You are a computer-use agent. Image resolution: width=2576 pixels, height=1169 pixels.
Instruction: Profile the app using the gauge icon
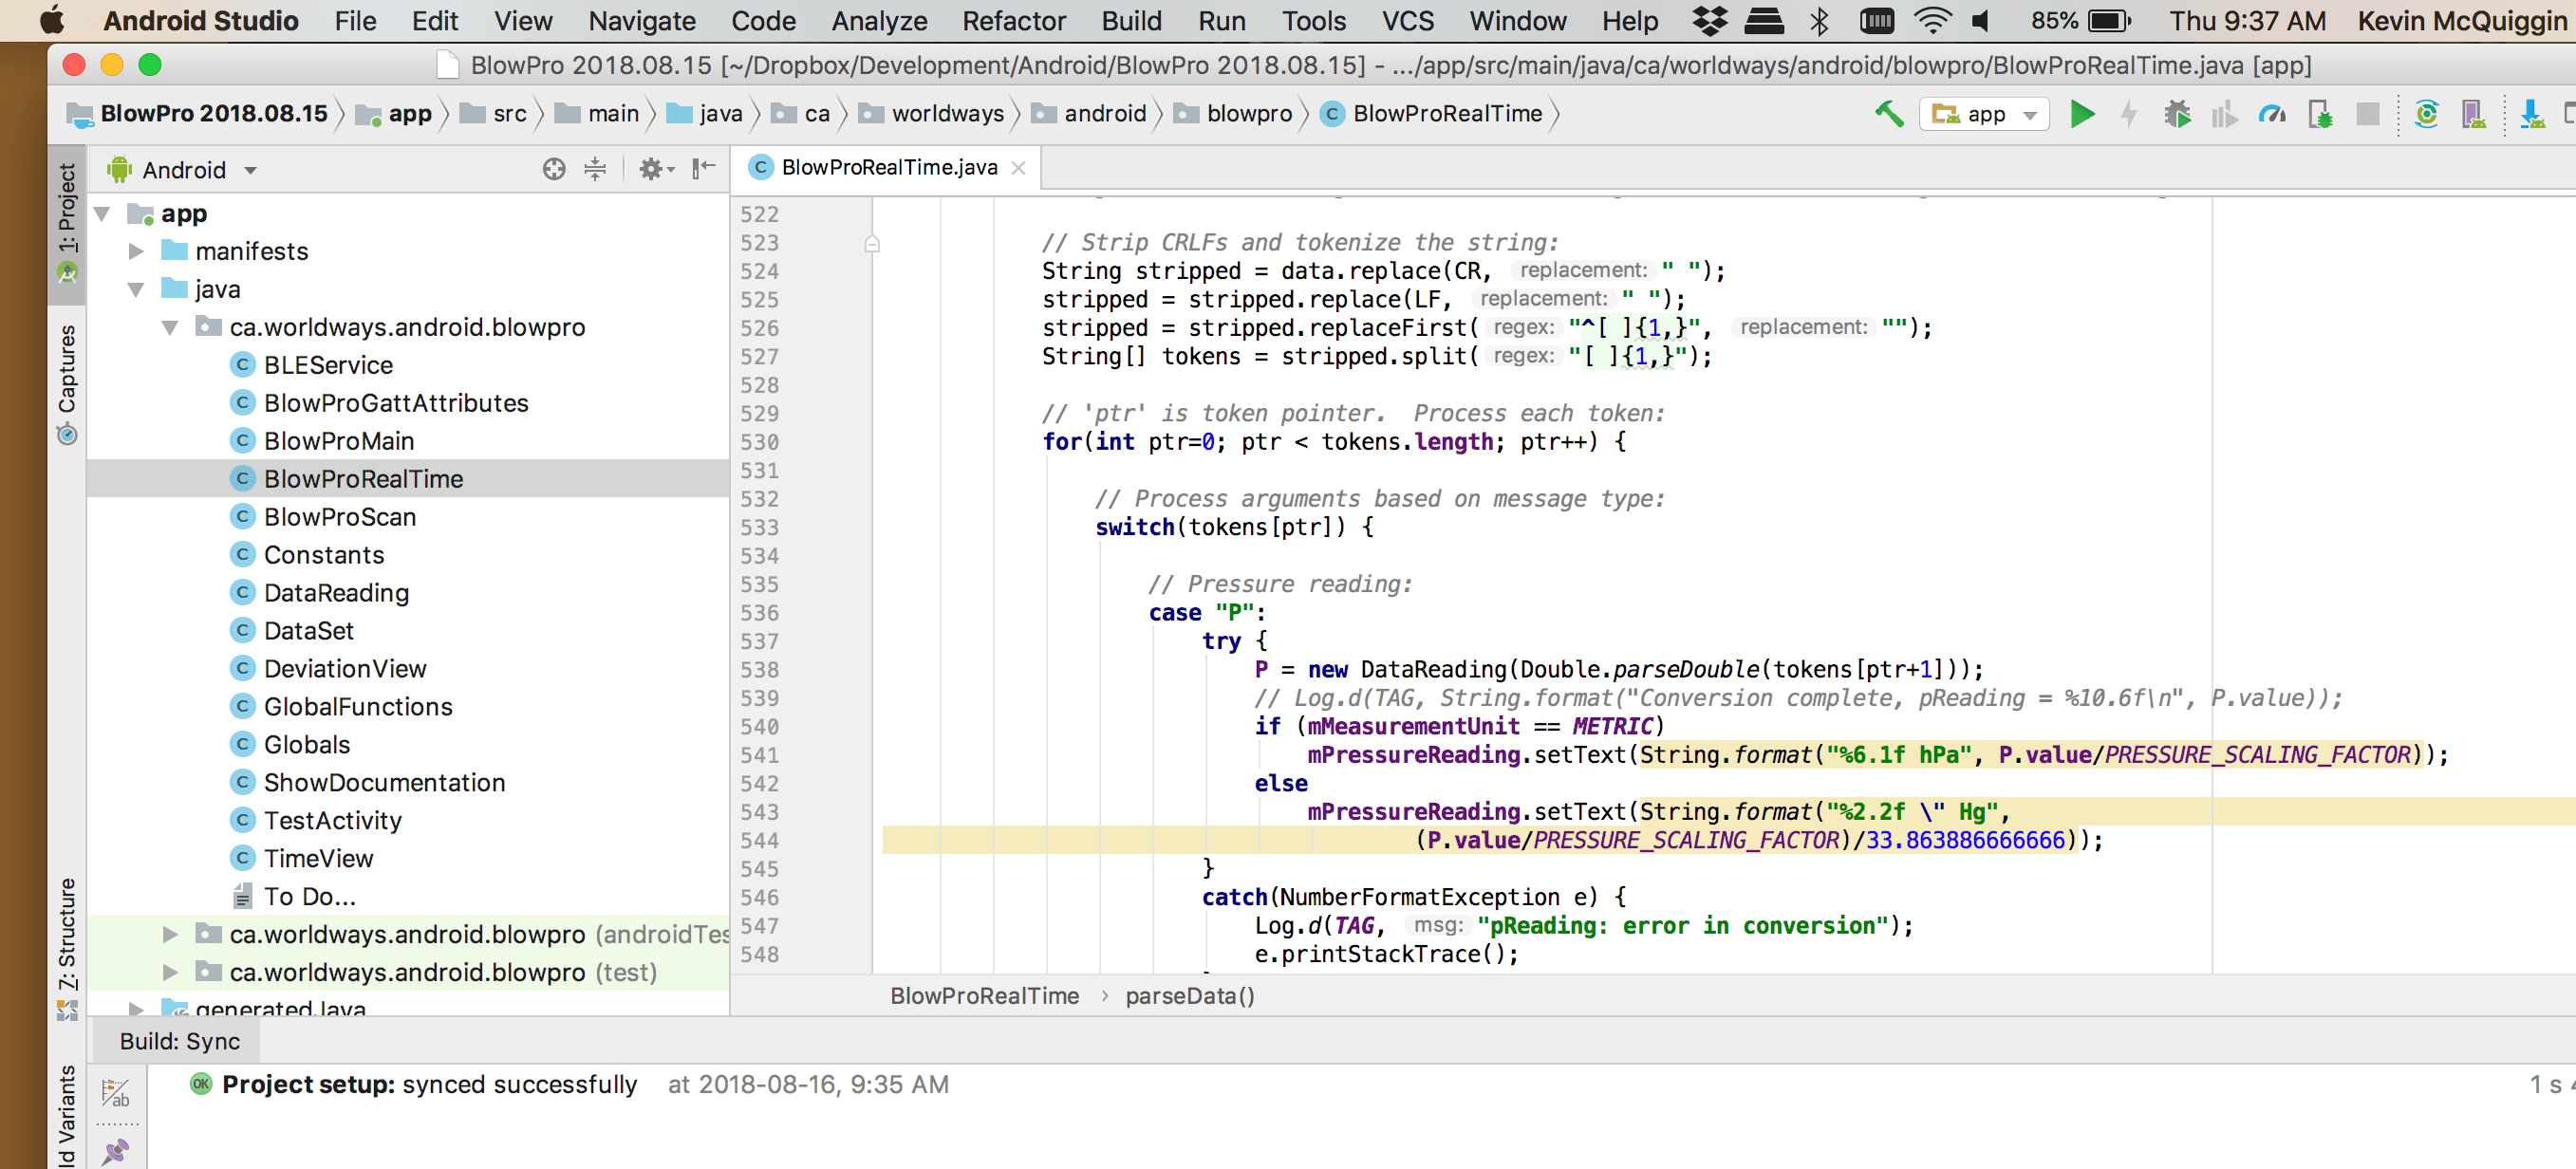[x=2272, y=114]
